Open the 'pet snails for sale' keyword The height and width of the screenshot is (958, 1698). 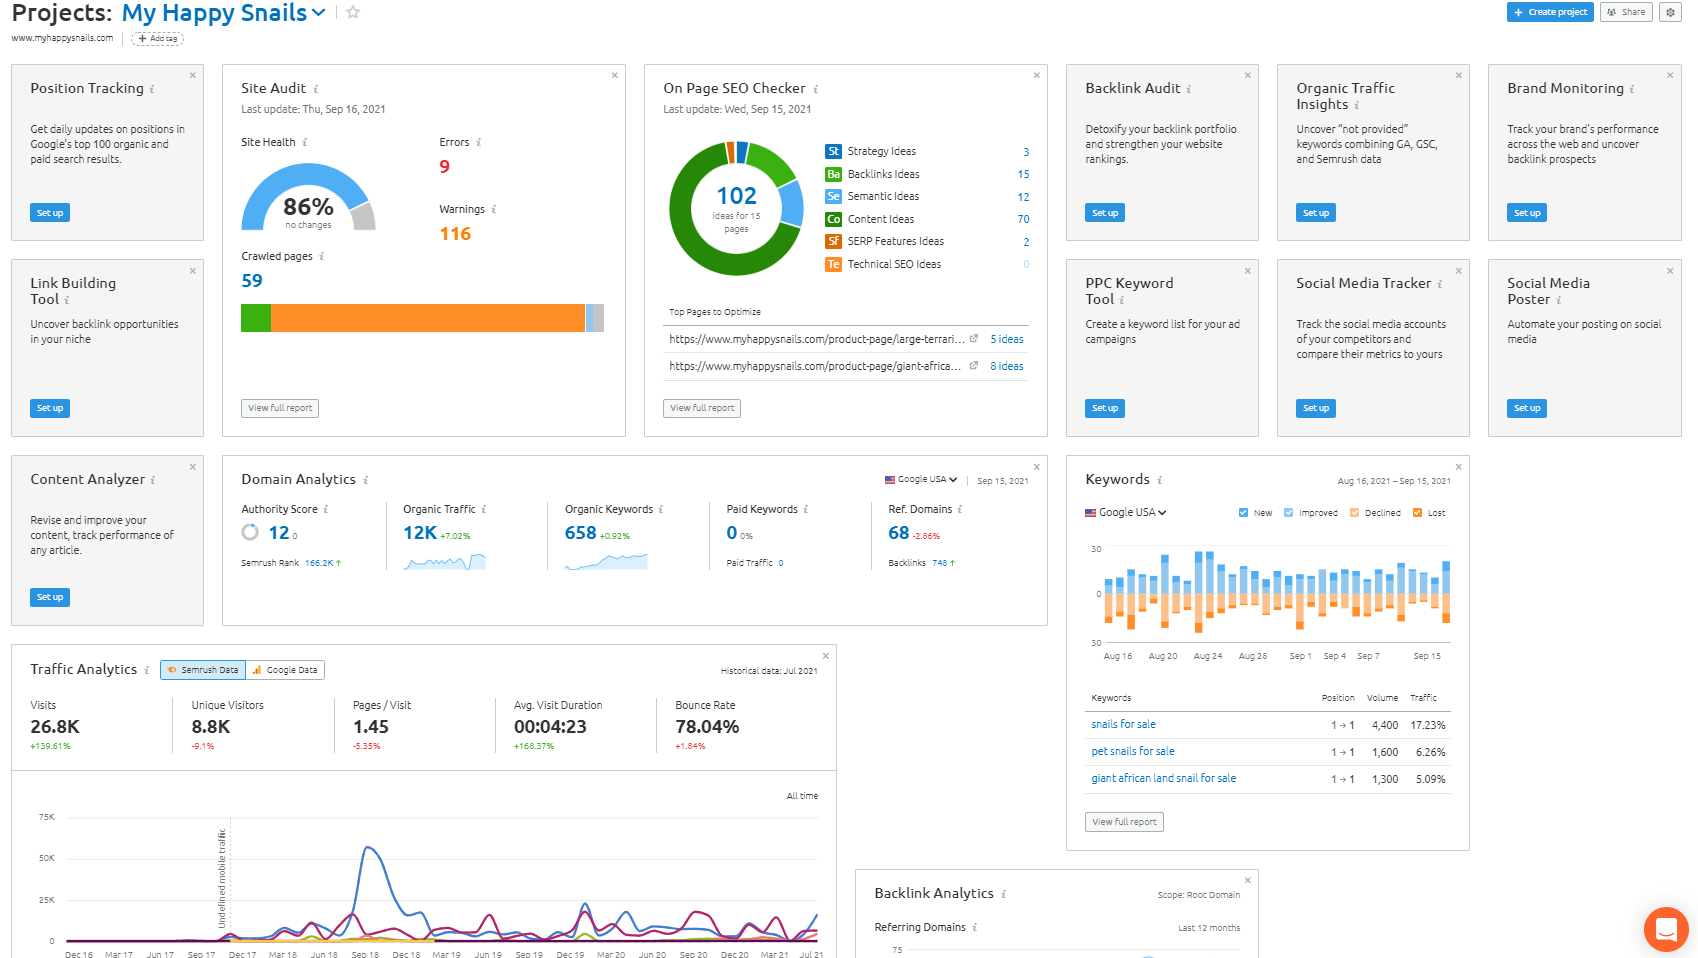pyautogui.click(x=1133, y=751)
